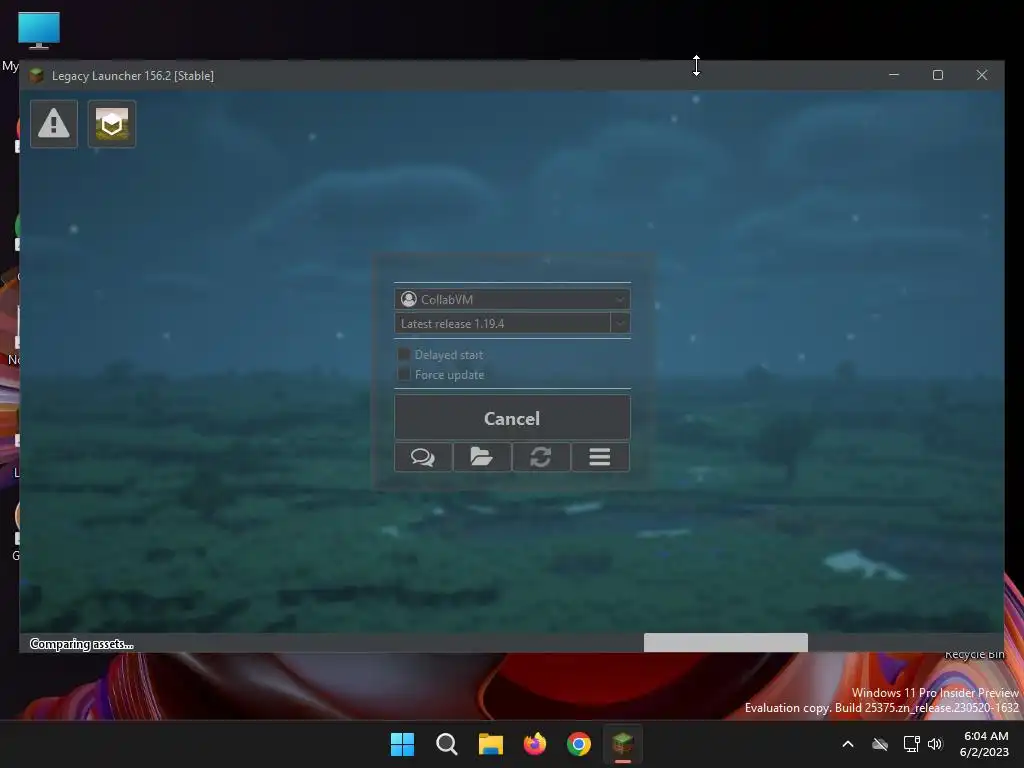This screenshot has height=768, width=1024.
Task: Open Windows Search from the taskbar
Action: coord(447,744)
